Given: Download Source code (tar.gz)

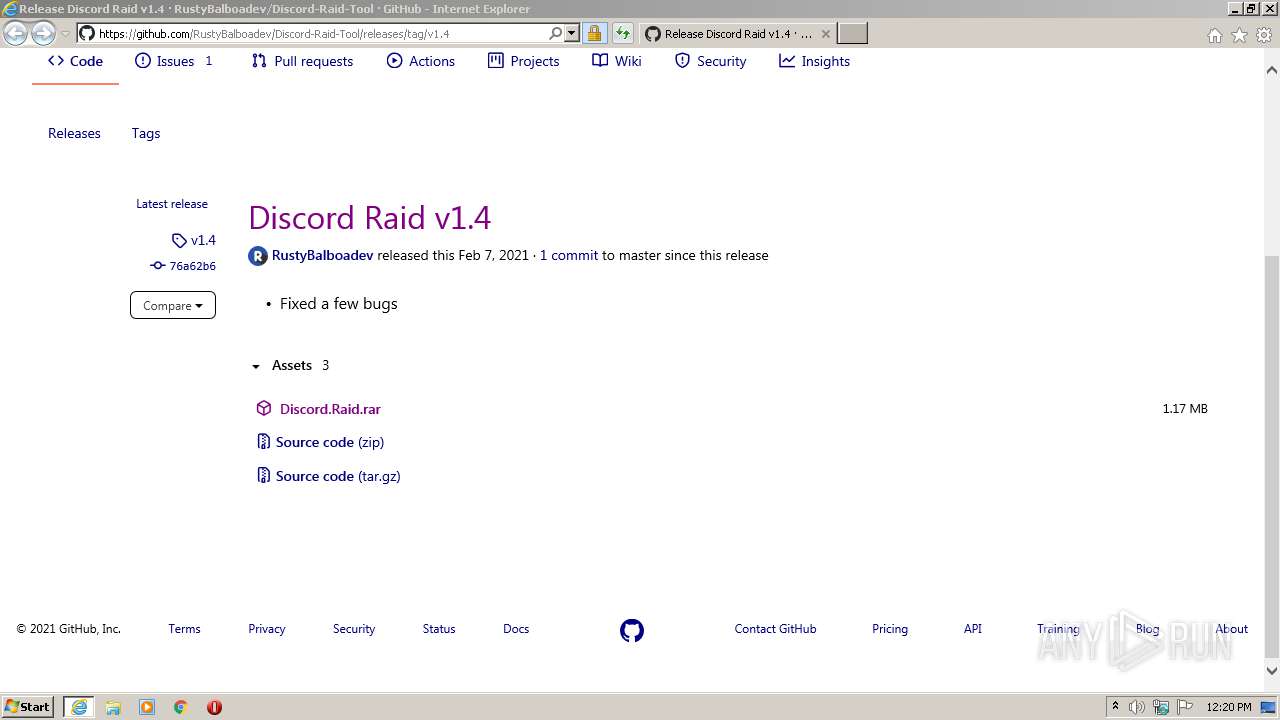Looking at the screenshot, I should pos(338,476).
